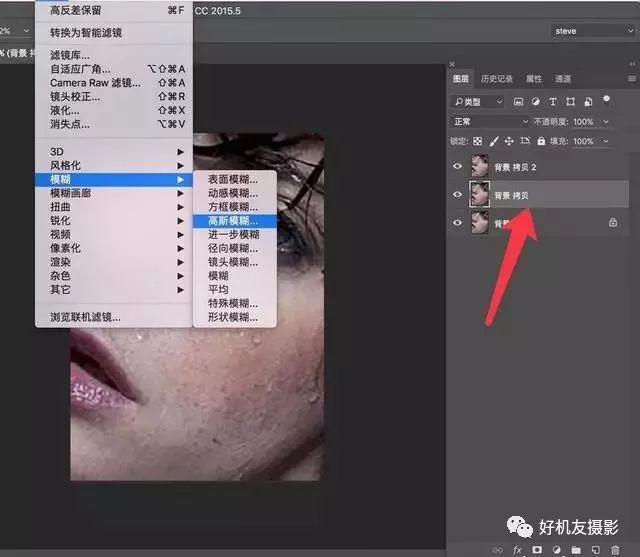Image resolution: width=640 pixels, height=557 pixels.
Task: Collapse the panel with double-arrow icon
Action: (x=632, y=64)
